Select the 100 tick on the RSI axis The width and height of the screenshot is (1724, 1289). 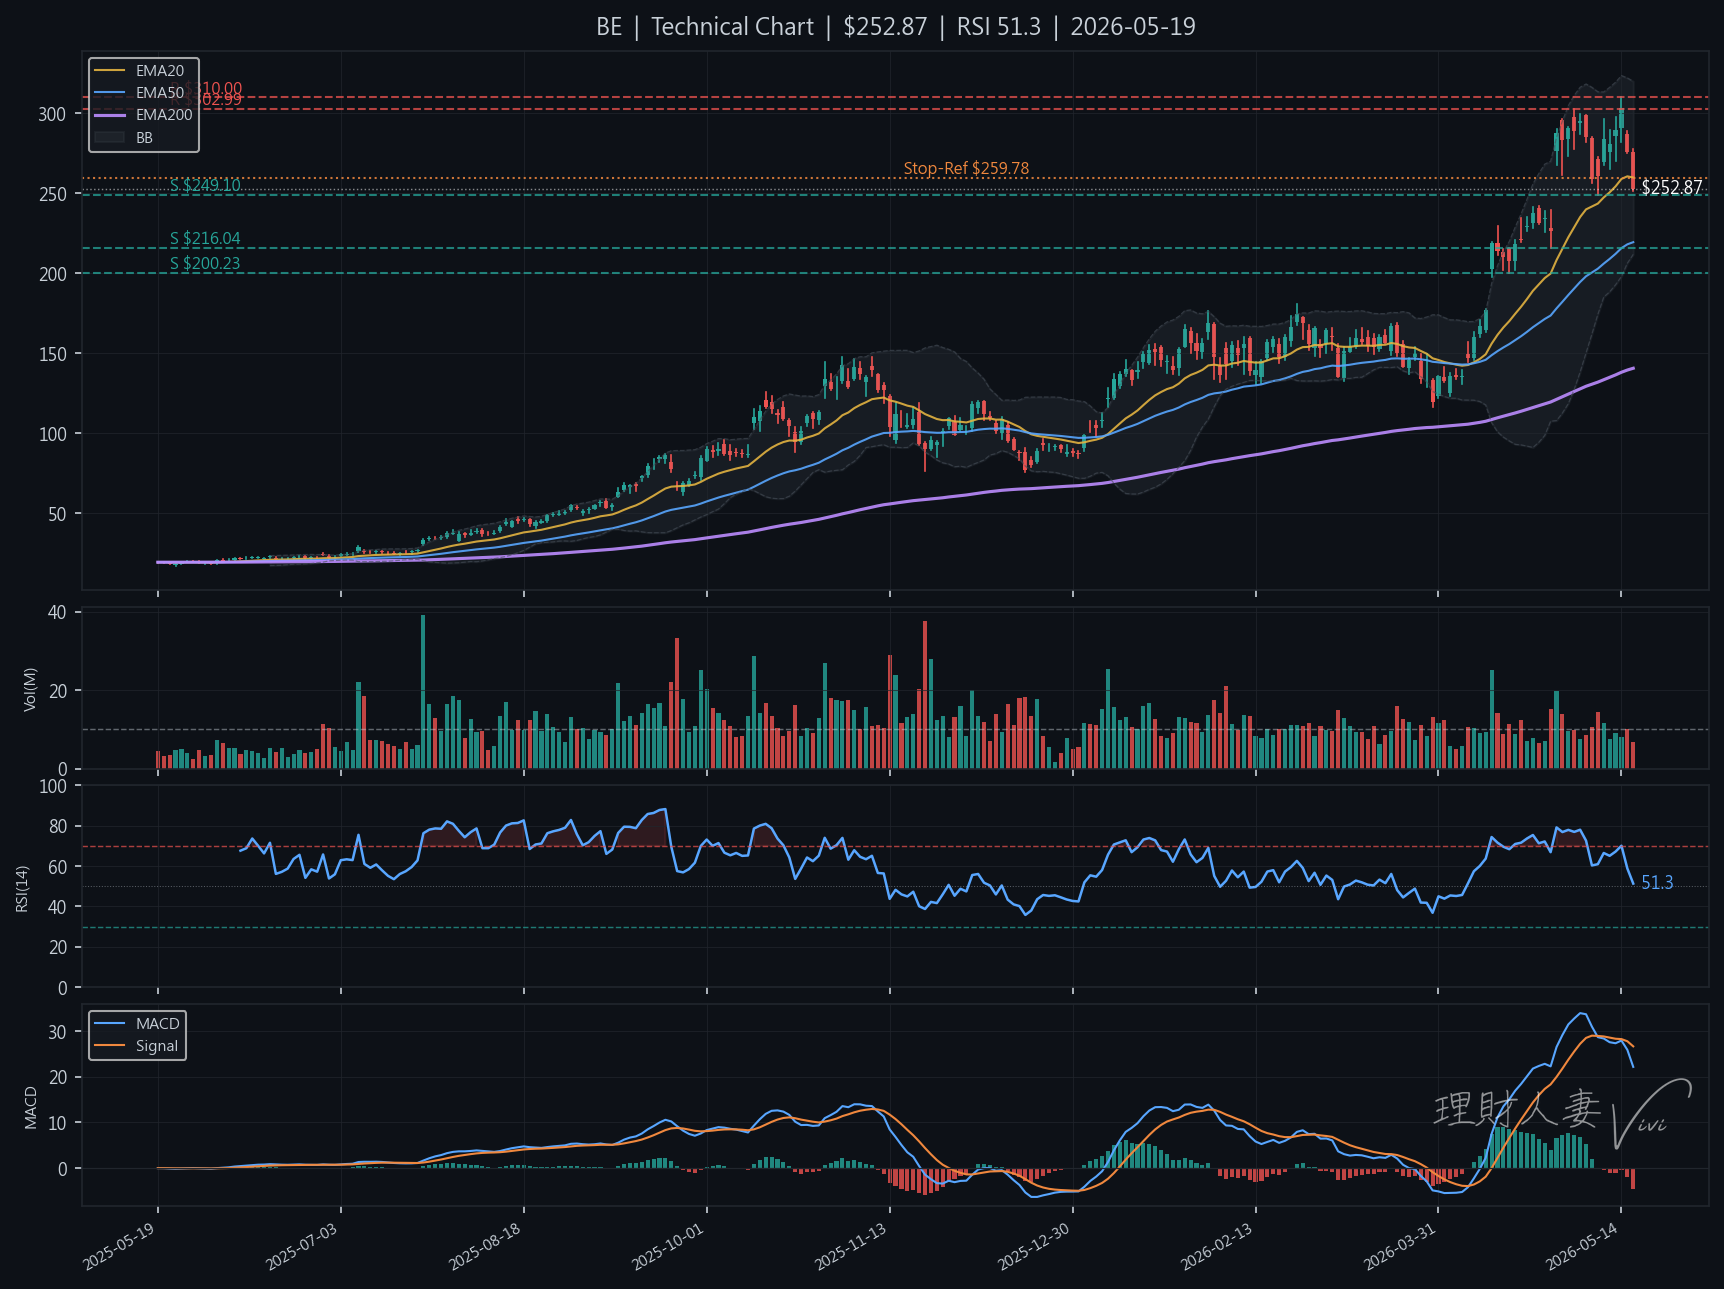(52, 786)
